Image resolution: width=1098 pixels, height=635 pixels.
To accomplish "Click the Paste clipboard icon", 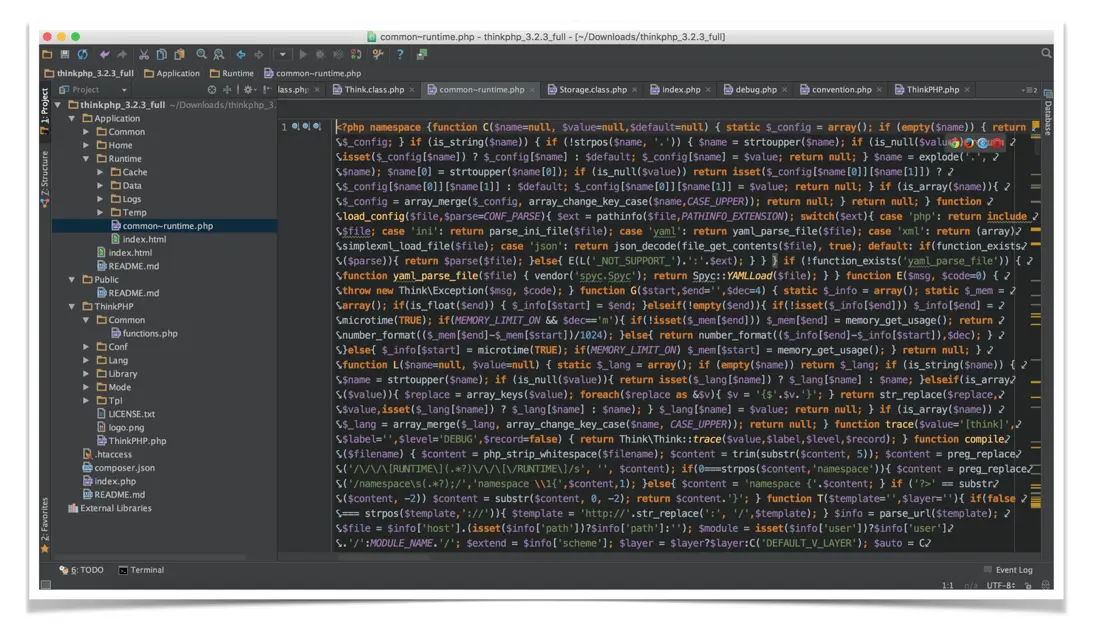I will click(x=179, y=55).
